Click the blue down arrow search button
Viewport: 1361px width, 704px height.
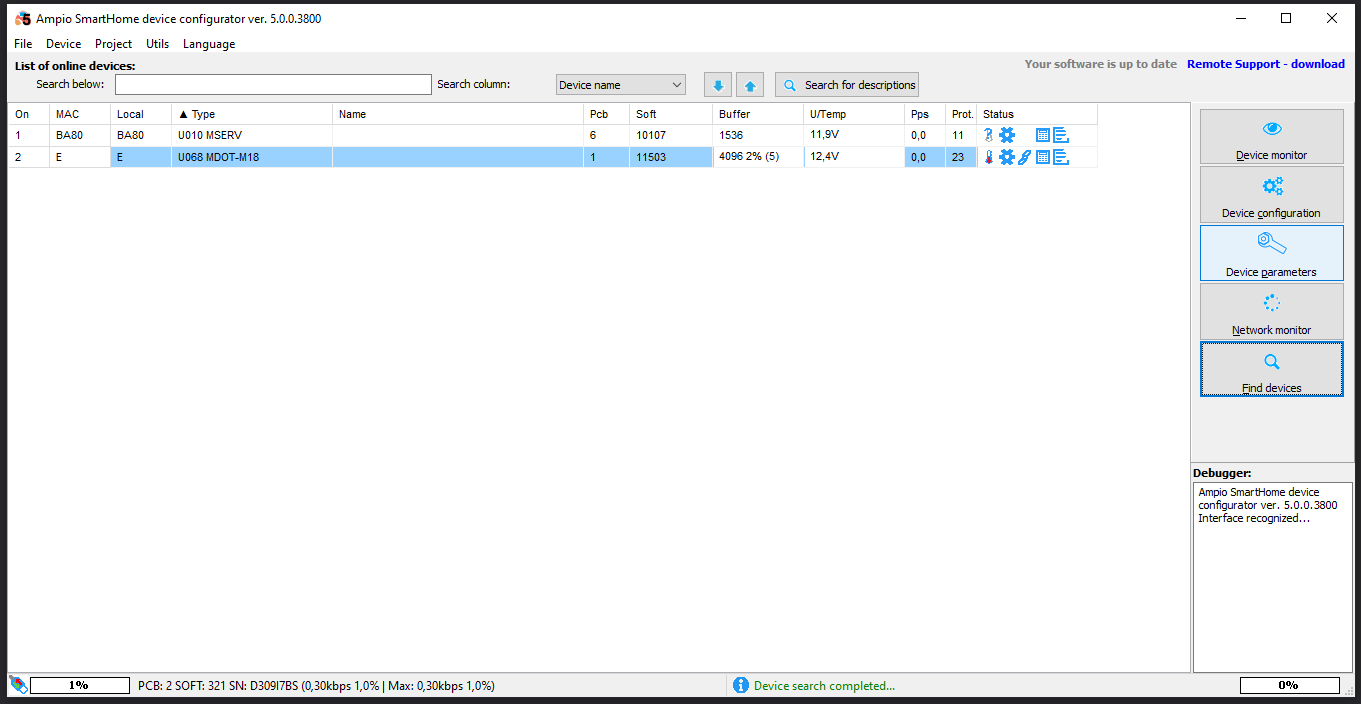pyautogui.click(x=718, y=85)
